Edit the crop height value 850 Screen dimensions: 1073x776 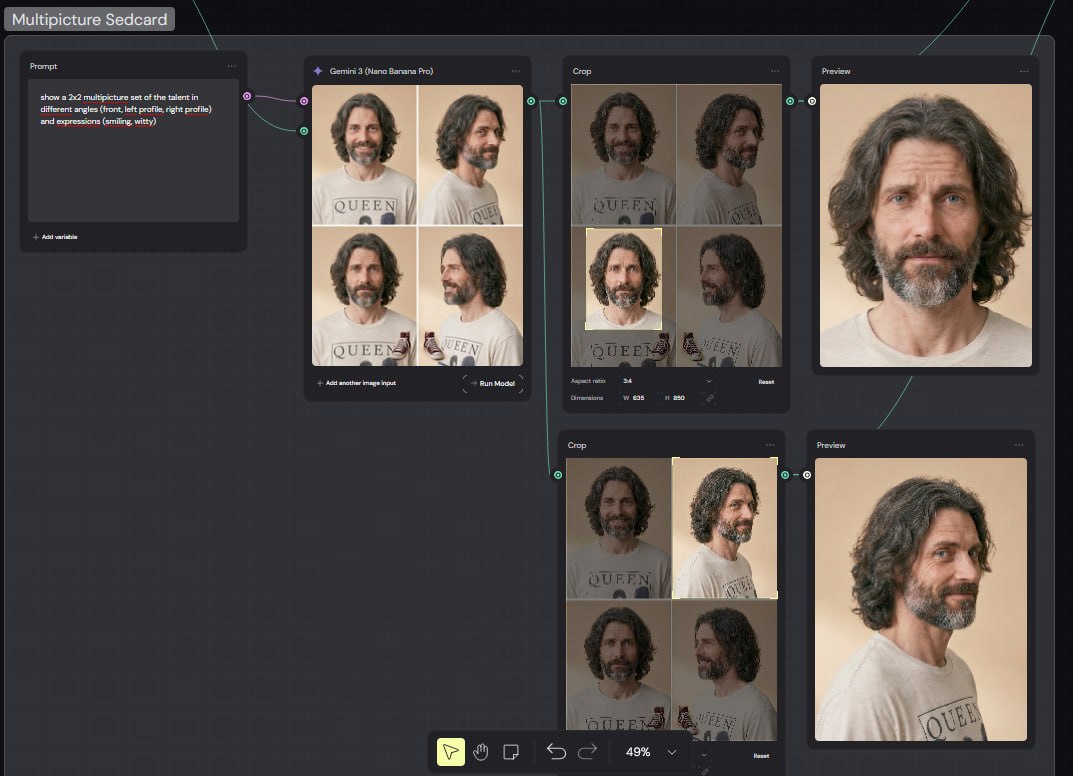(x=679, y=398)
